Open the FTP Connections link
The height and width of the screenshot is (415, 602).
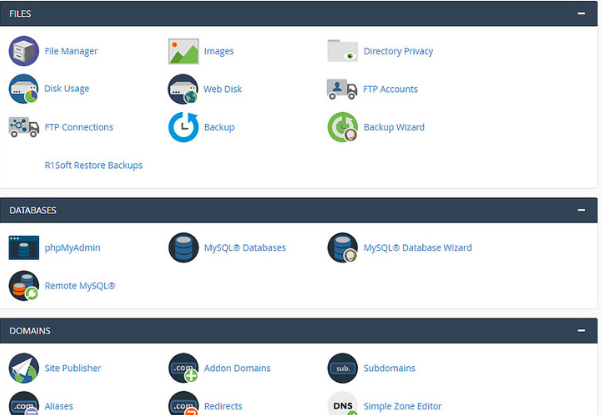click(79, 127)
